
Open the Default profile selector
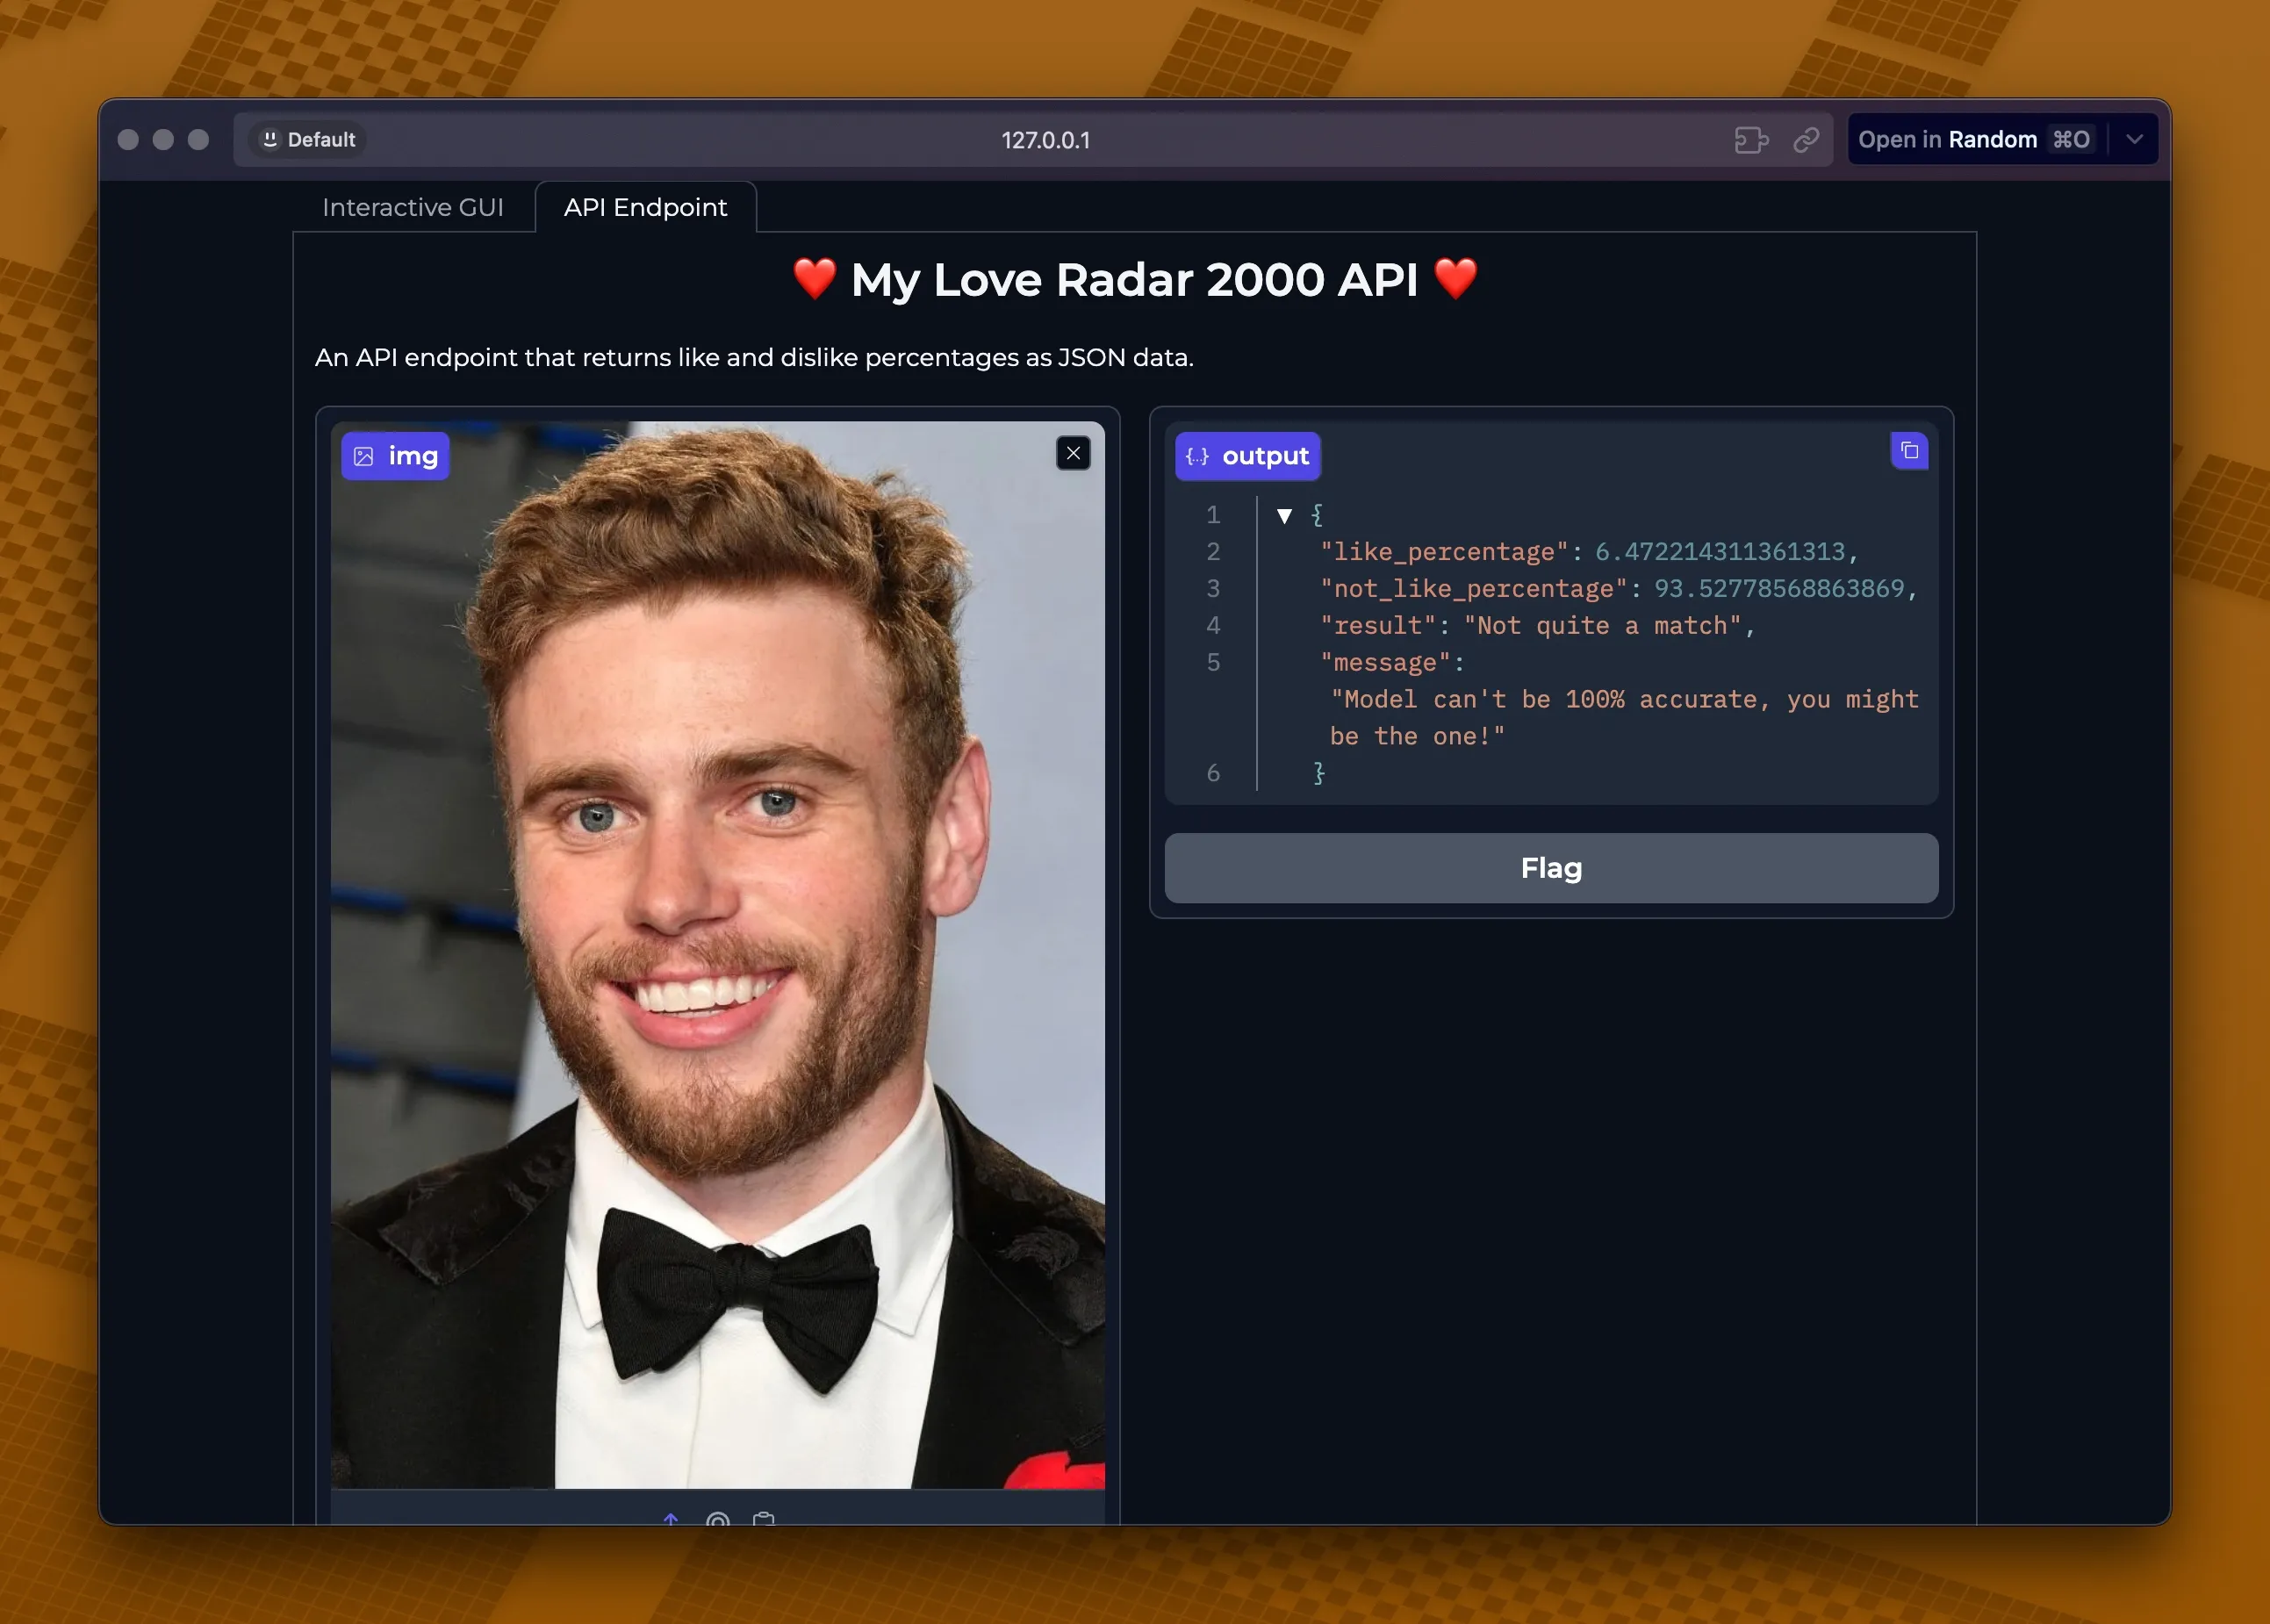pyautogui.click(x=306, y=139)
